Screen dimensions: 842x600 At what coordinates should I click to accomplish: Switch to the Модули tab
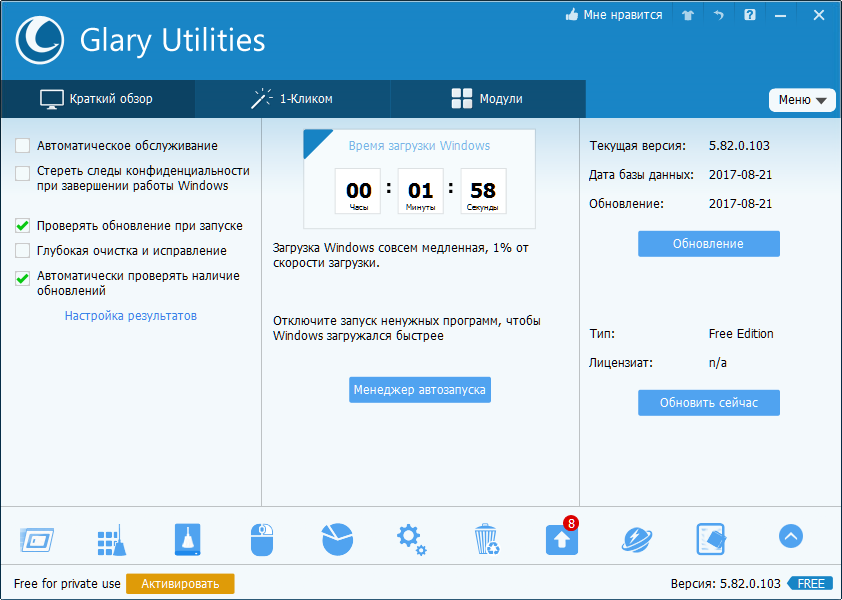(x=487, y=99)
